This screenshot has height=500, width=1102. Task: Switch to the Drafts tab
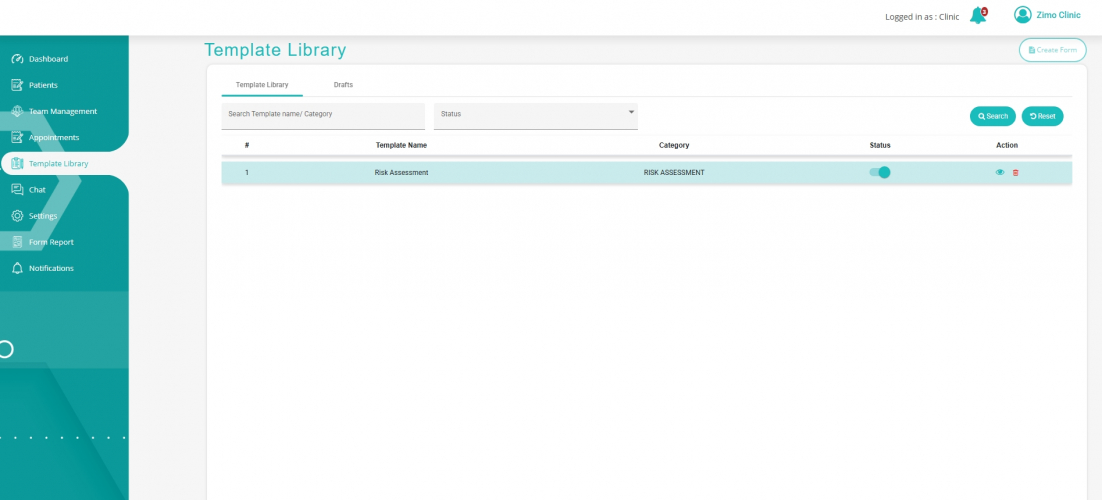tap(343, 84)
